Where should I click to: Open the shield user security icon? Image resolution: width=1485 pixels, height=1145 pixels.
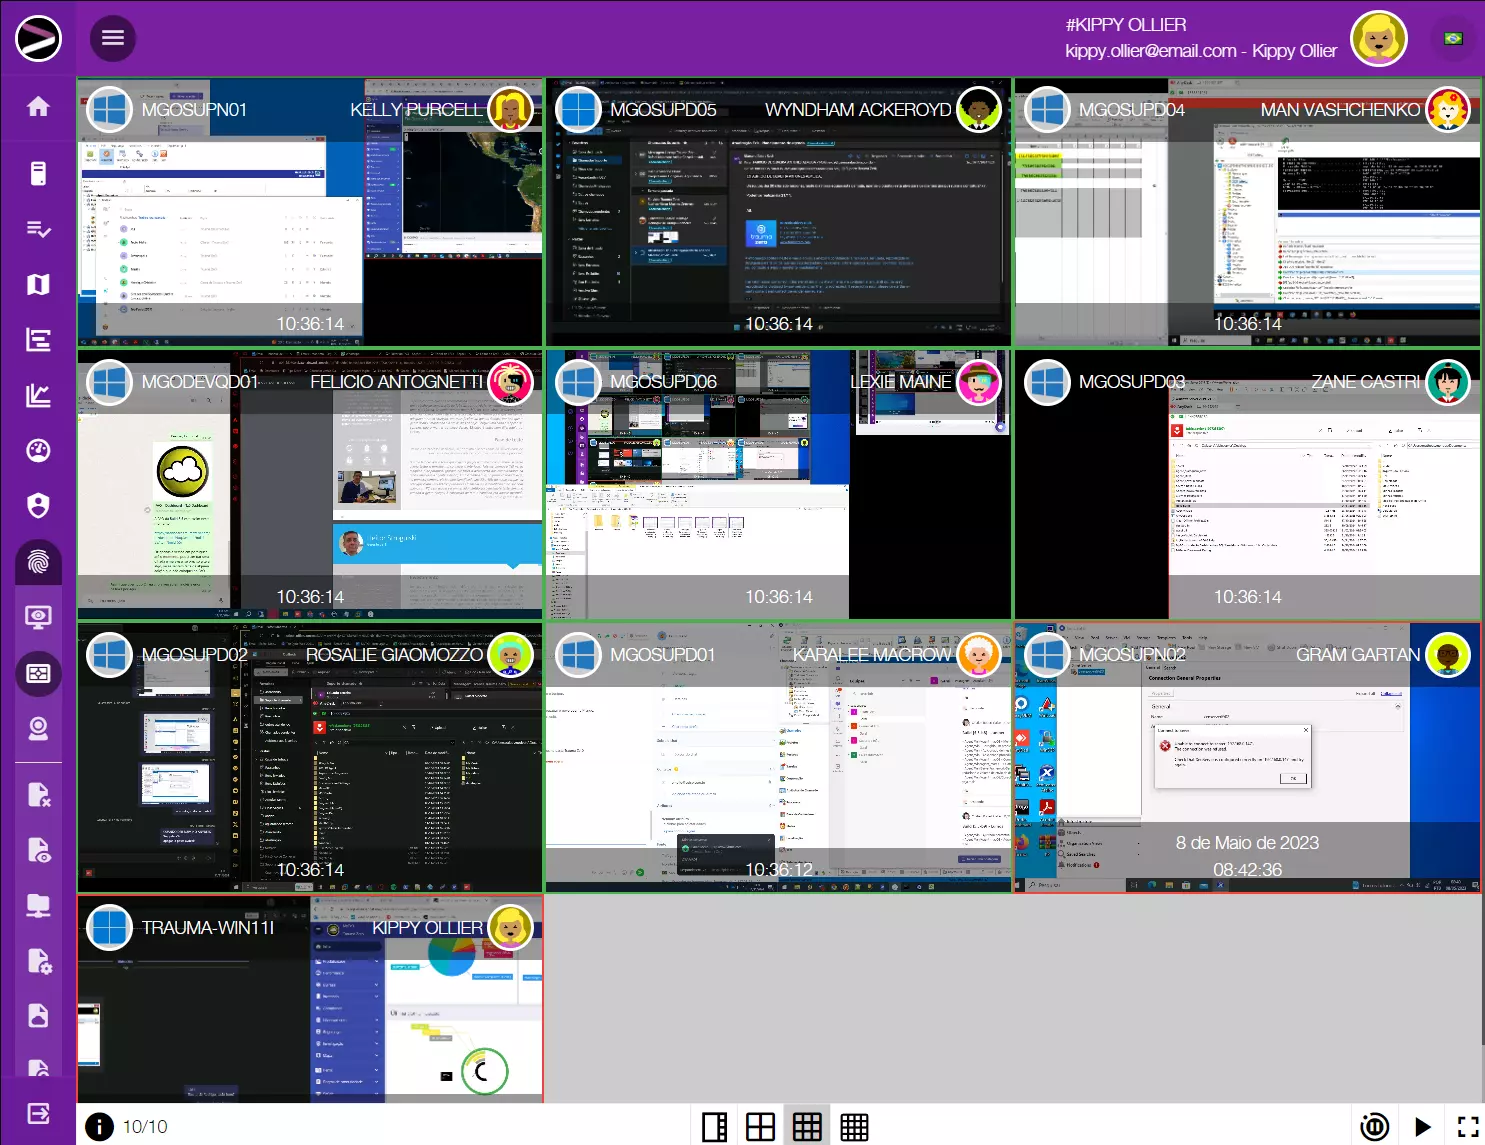[38, 506]
